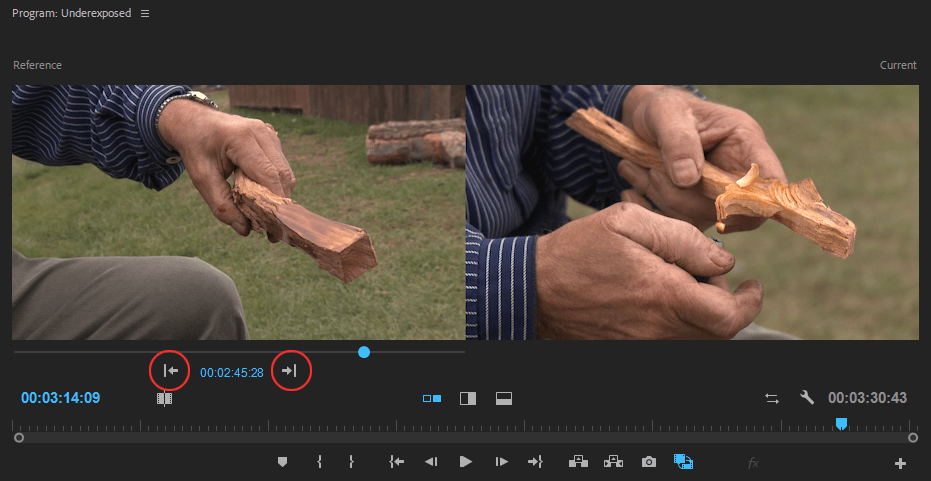Select horizontal split comparison view
This screenshot has width=931, height=481.
click(504, 398)
